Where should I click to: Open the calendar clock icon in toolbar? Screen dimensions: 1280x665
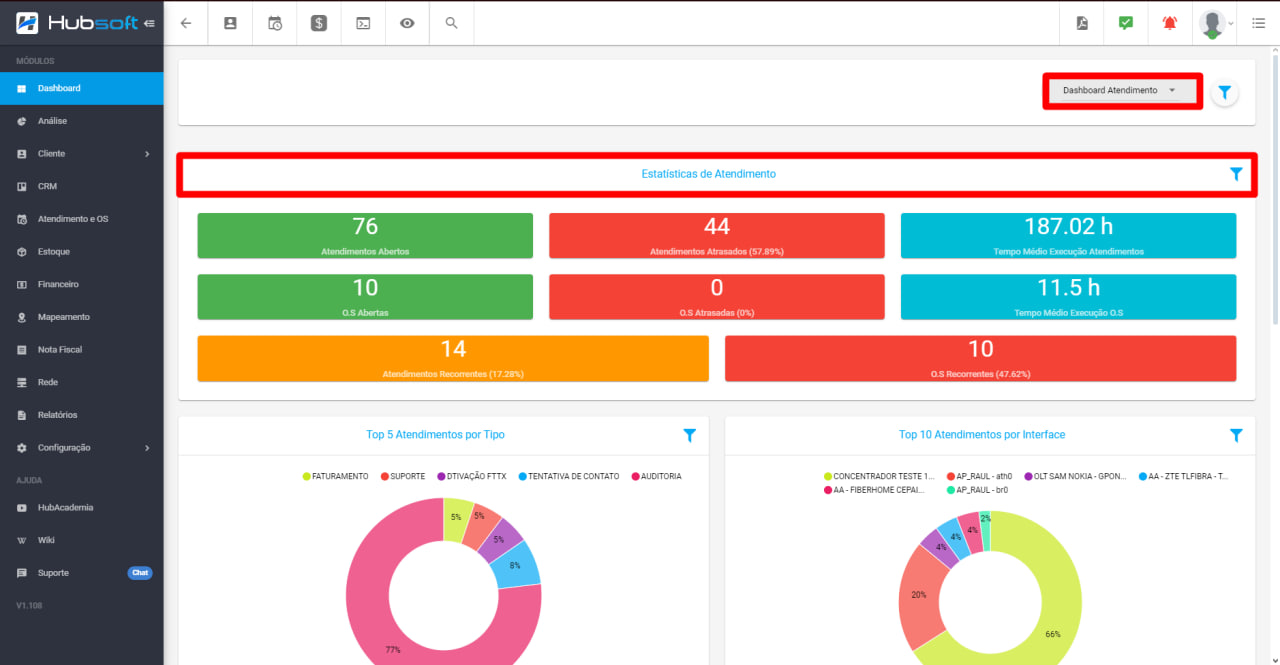pos(275,23)
